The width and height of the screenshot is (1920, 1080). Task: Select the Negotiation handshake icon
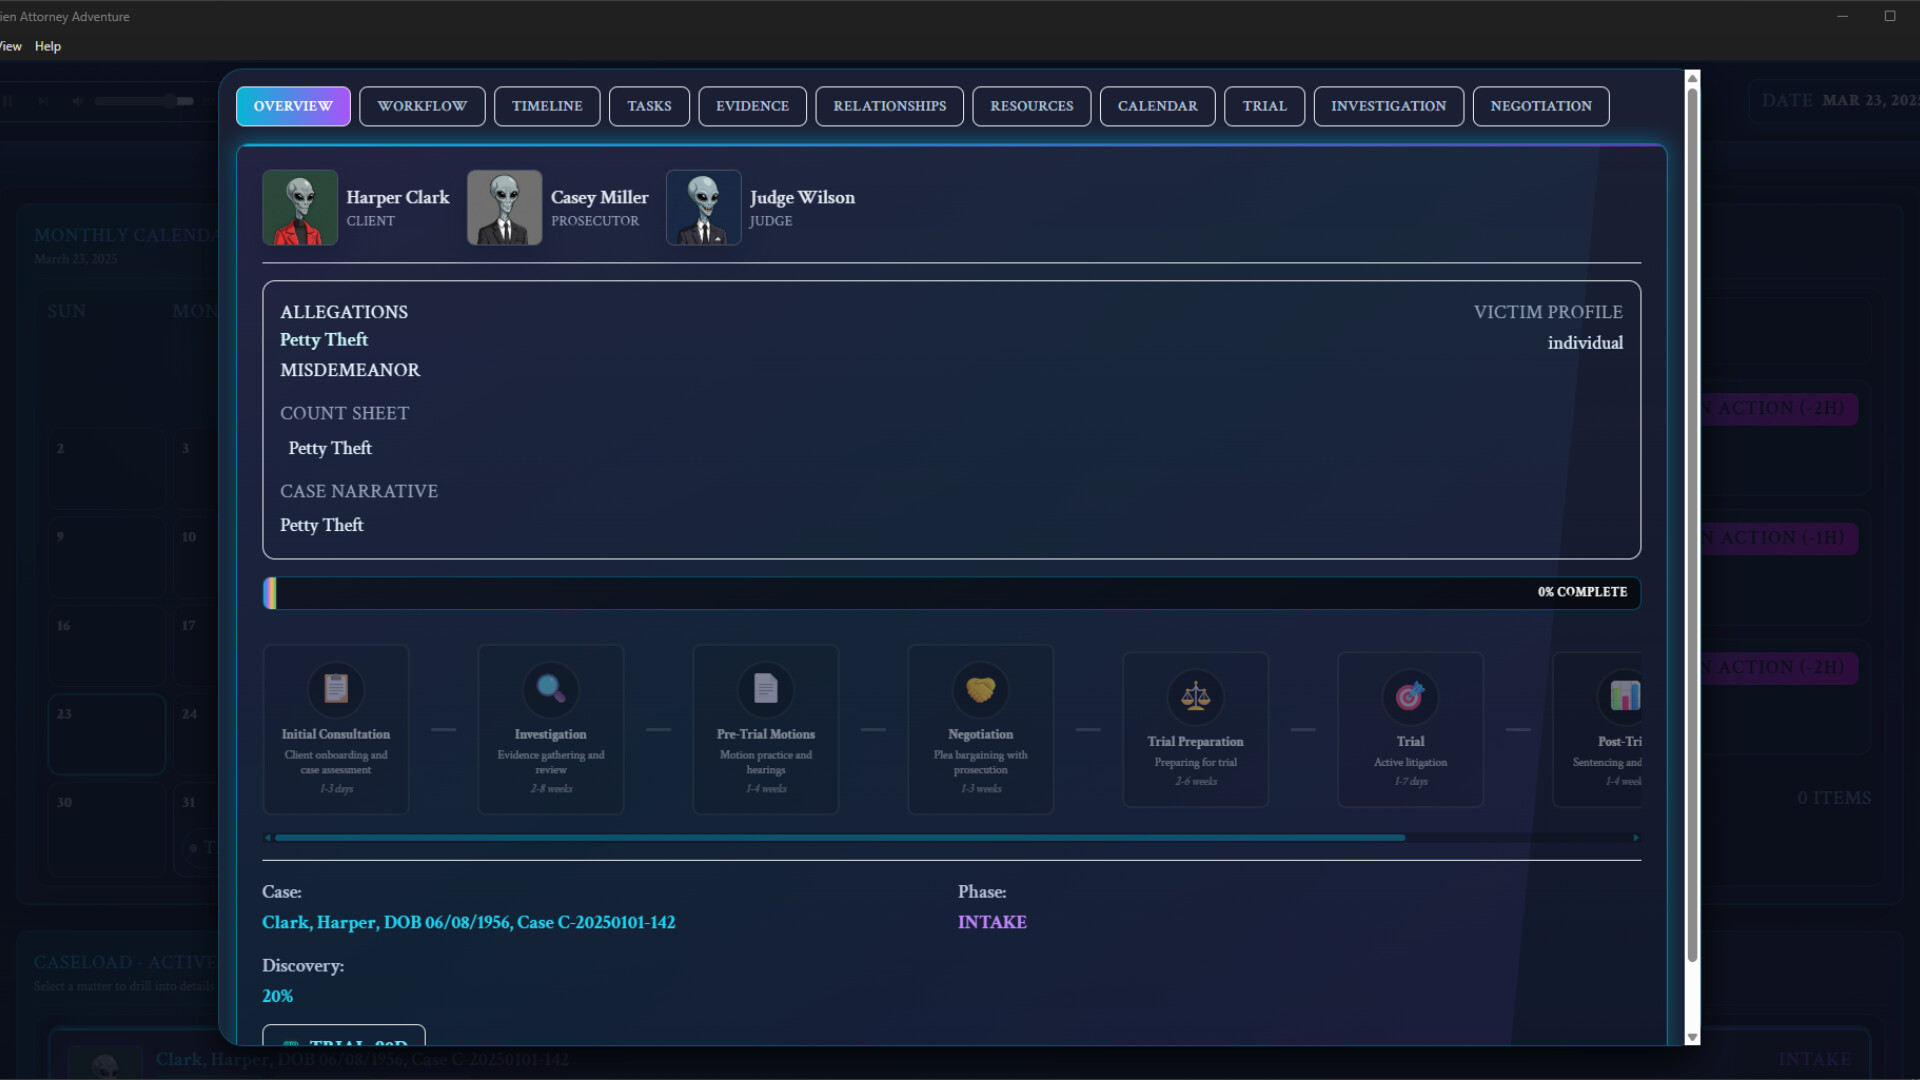click(980, 690)
